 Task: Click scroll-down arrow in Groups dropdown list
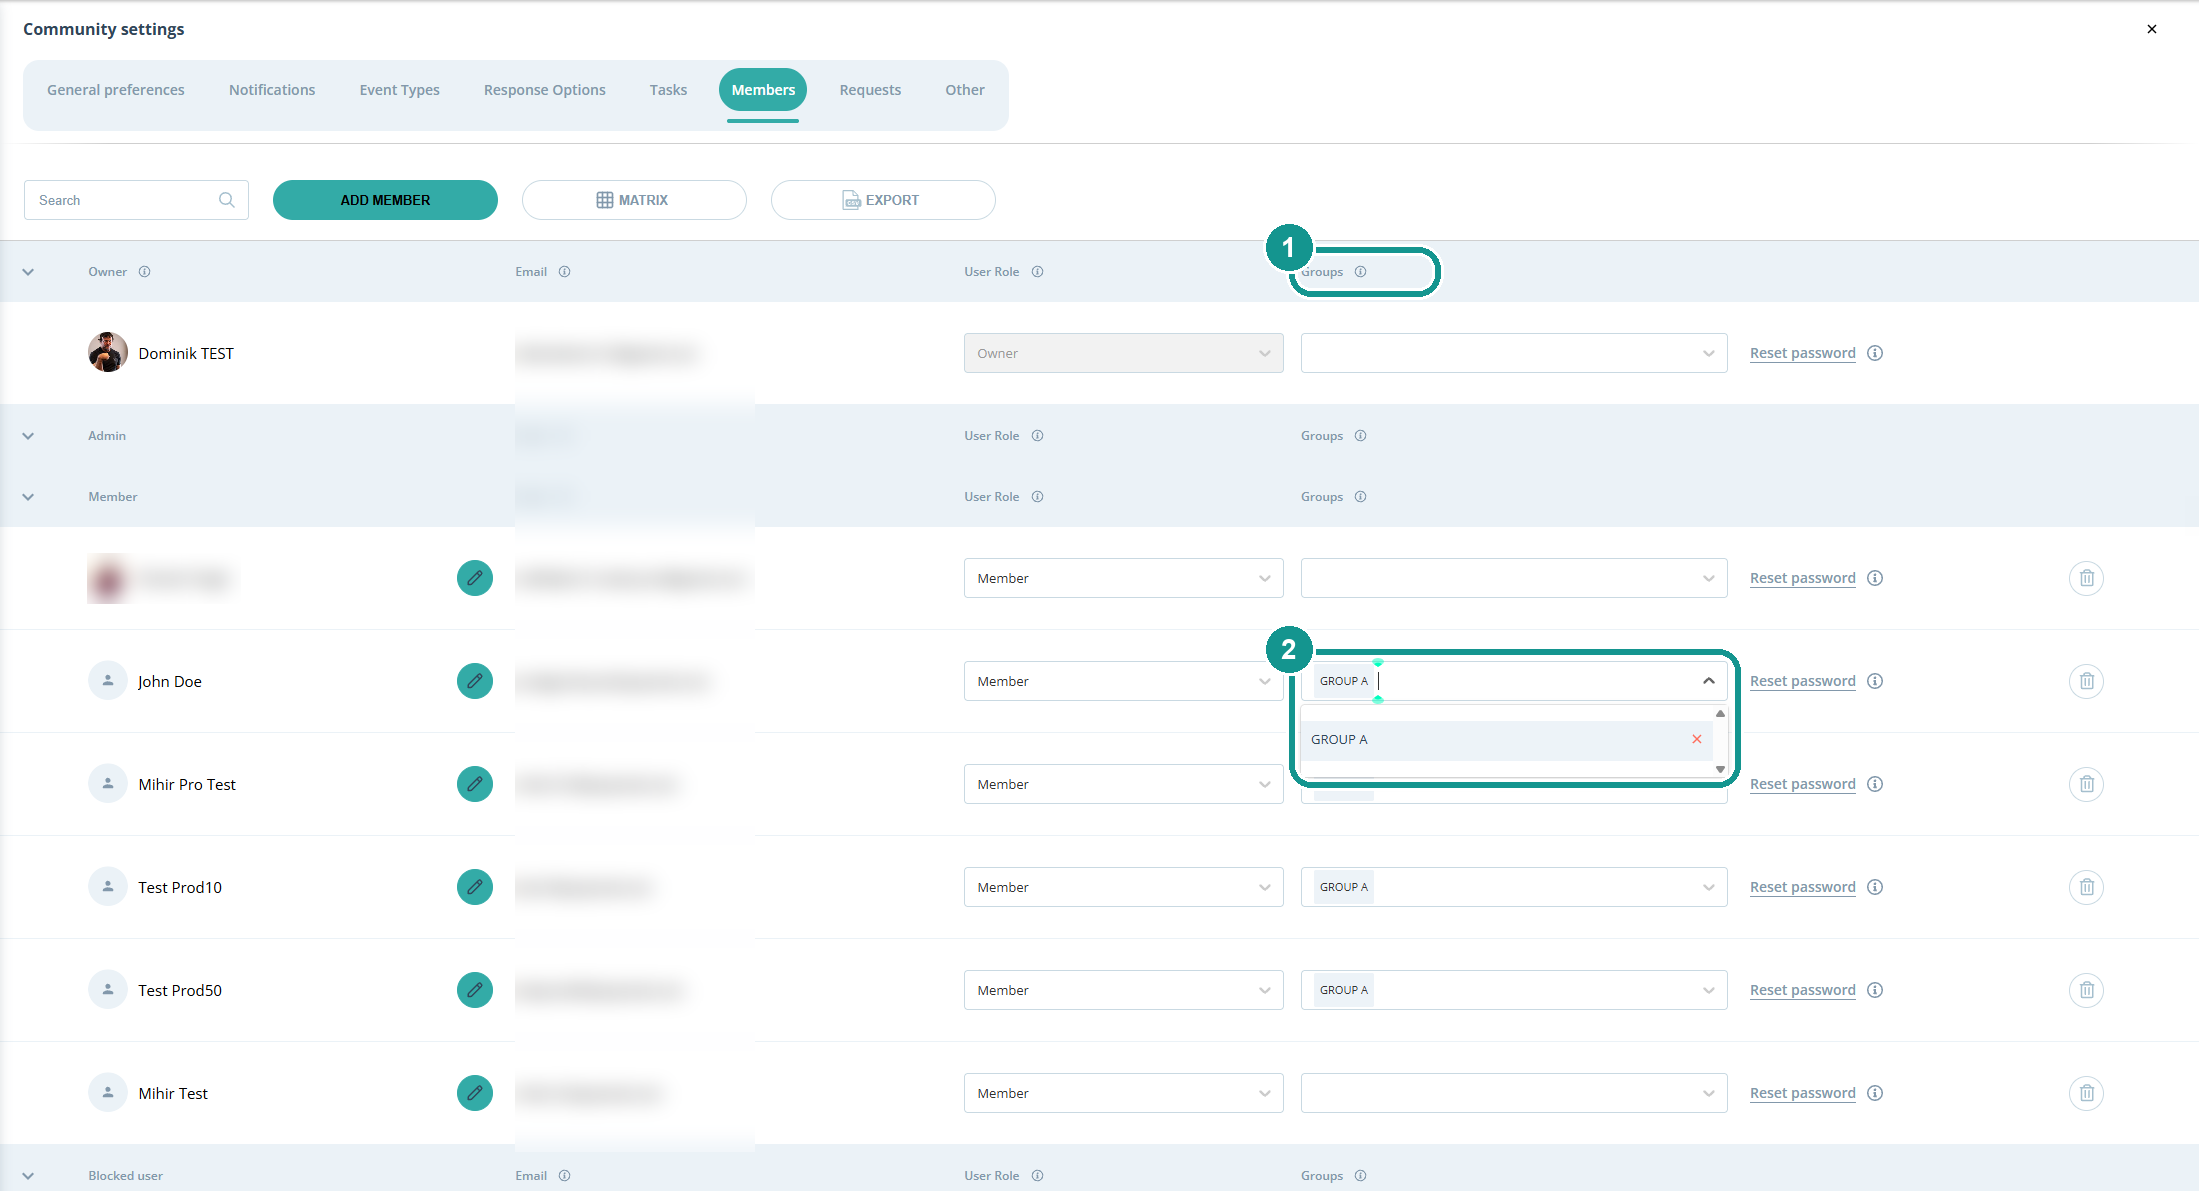[1720, 769]
